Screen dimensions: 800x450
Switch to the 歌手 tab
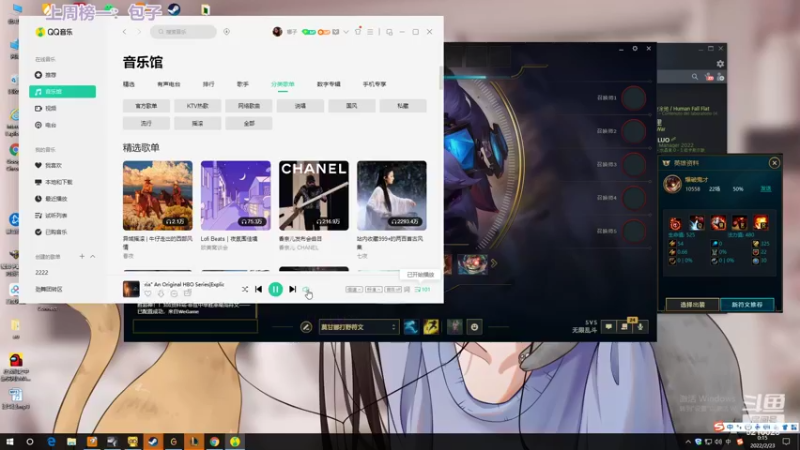click(x=243, y=84)
